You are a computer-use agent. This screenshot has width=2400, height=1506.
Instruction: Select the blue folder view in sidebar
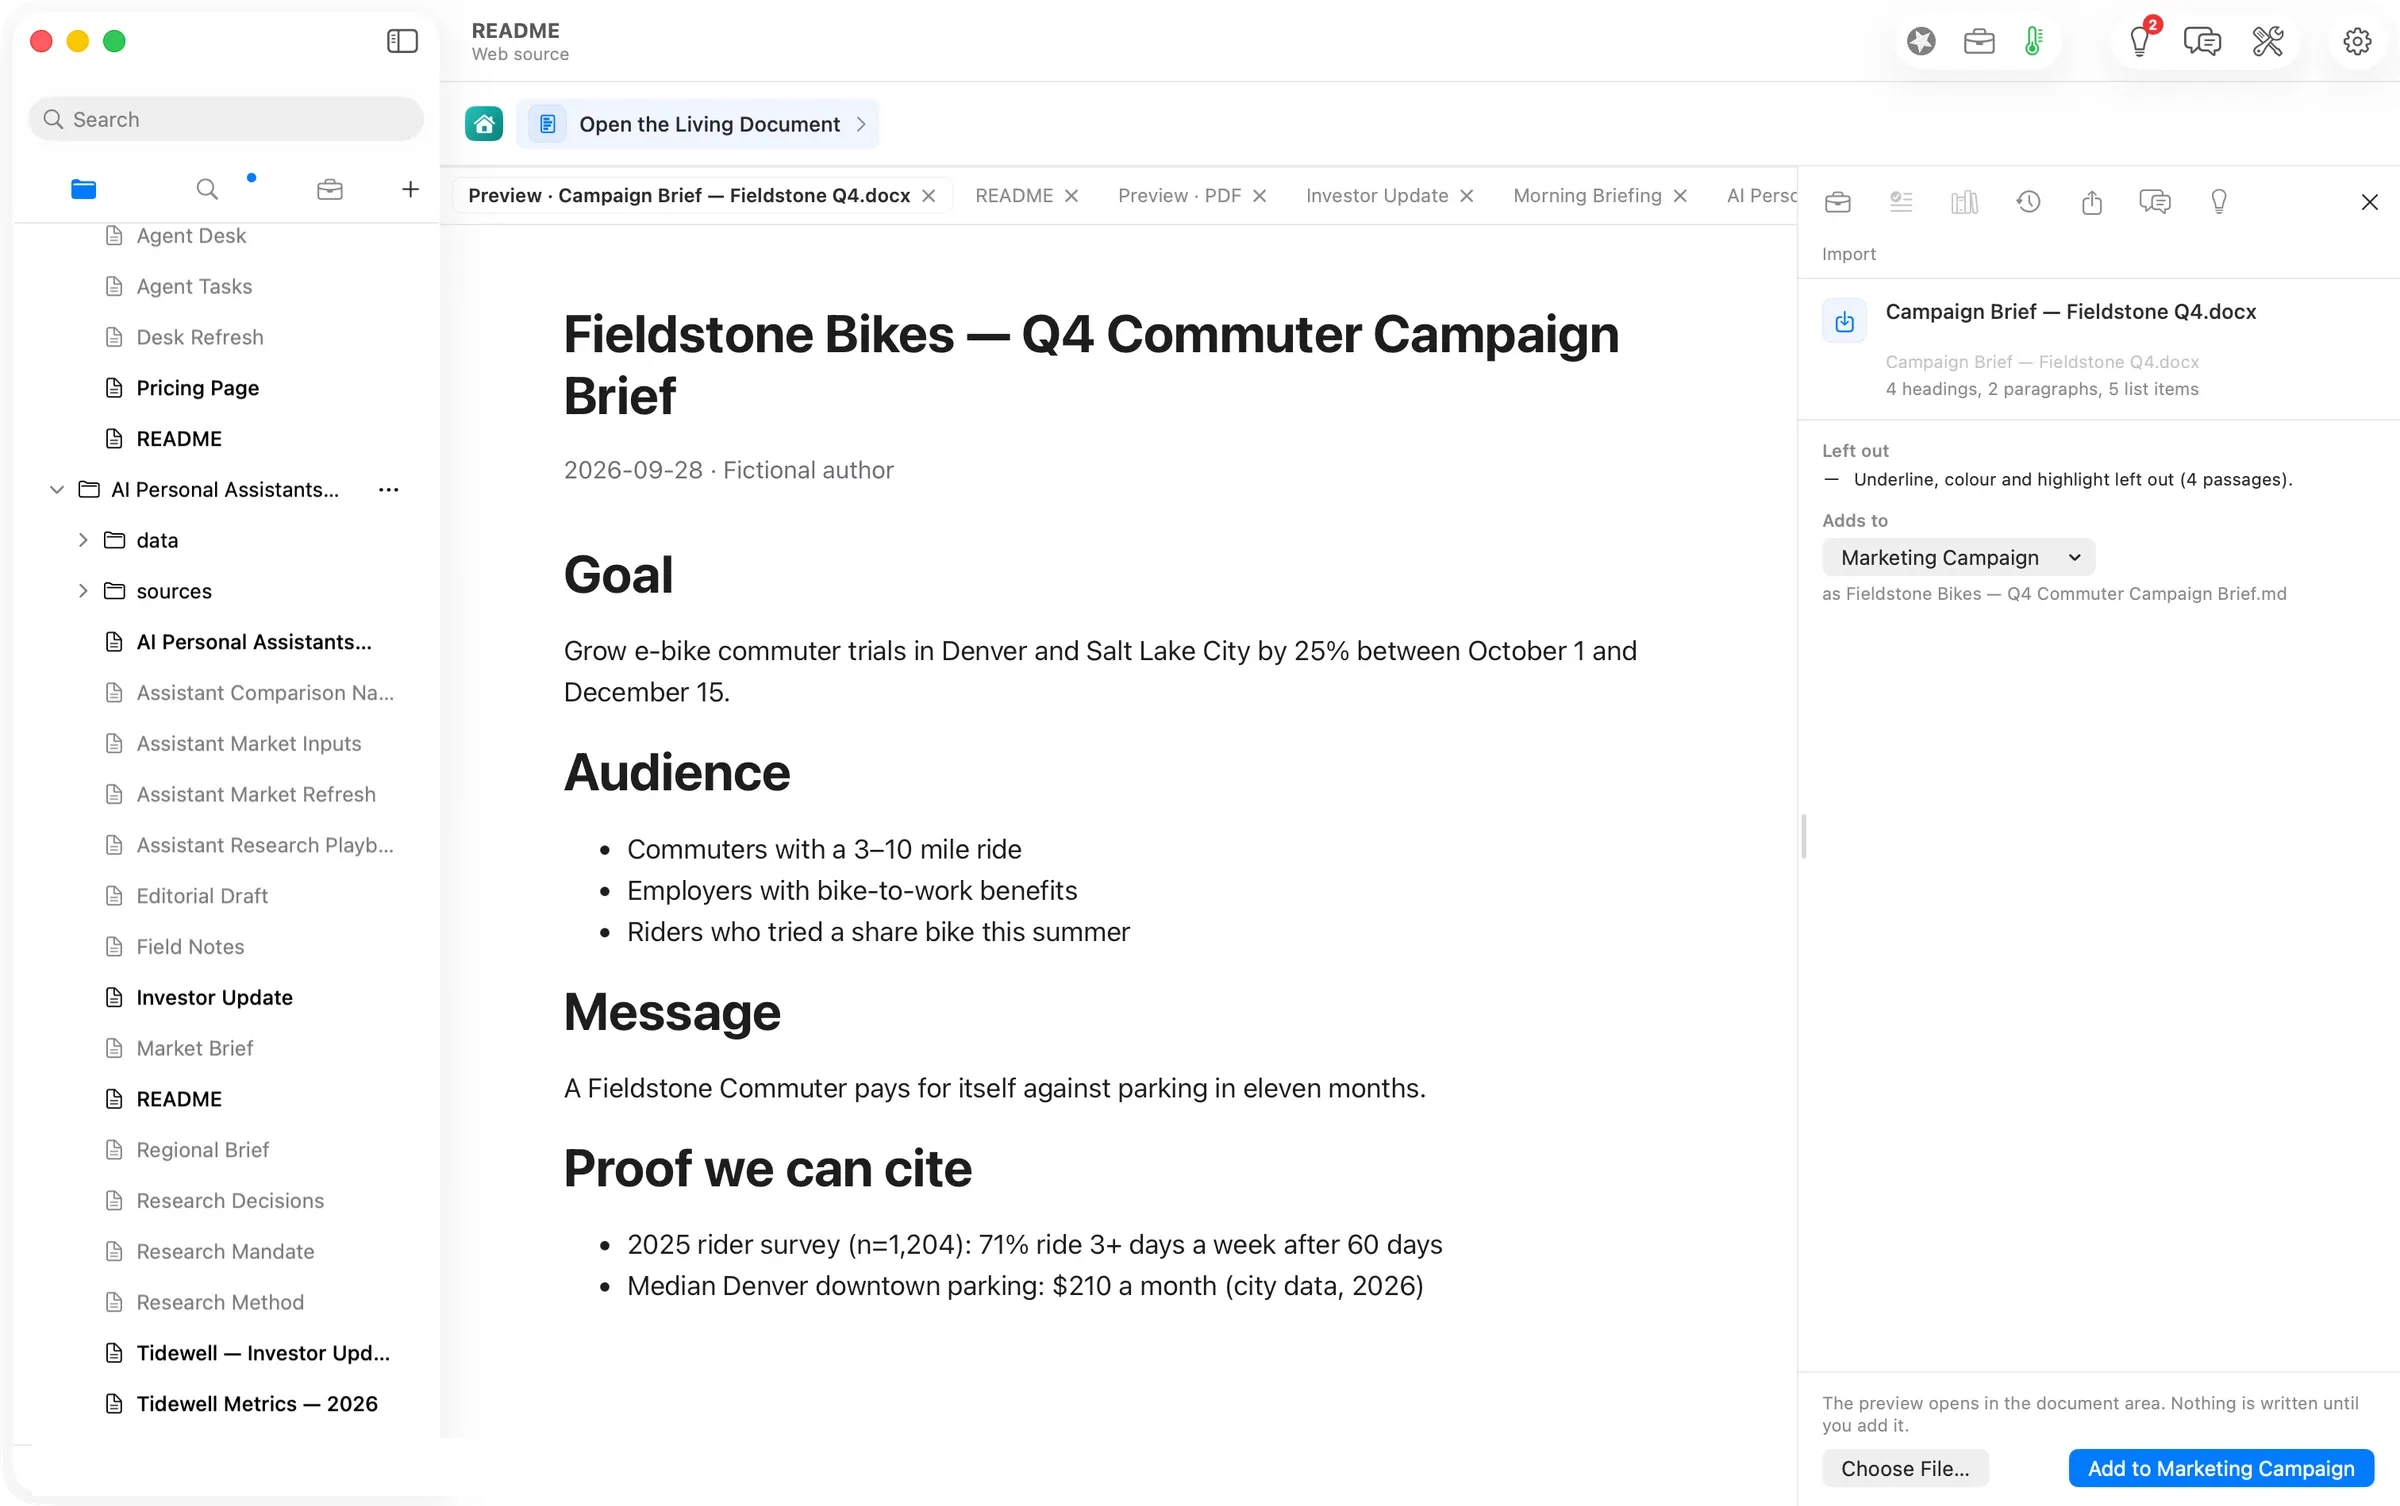83,189
